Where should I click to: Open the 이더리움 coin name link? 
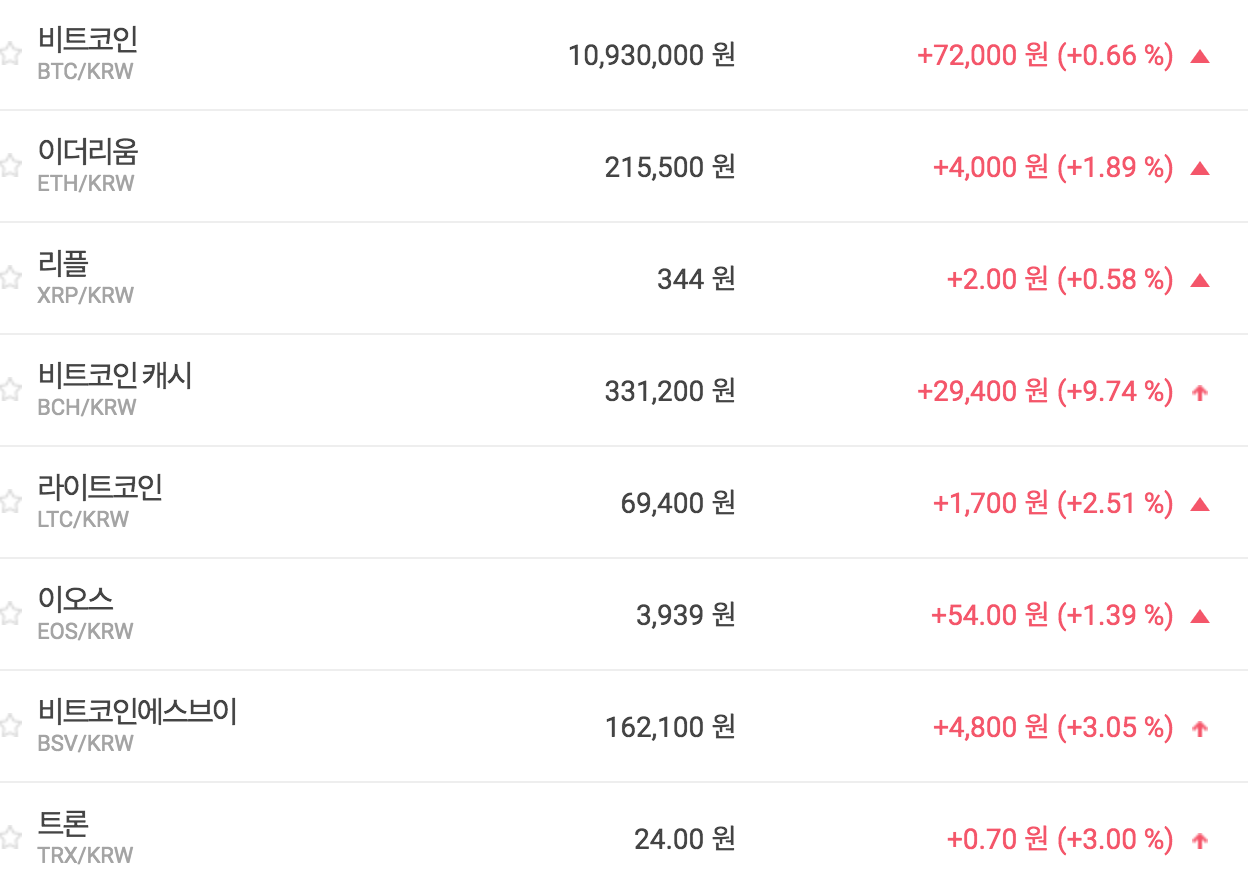87,152
